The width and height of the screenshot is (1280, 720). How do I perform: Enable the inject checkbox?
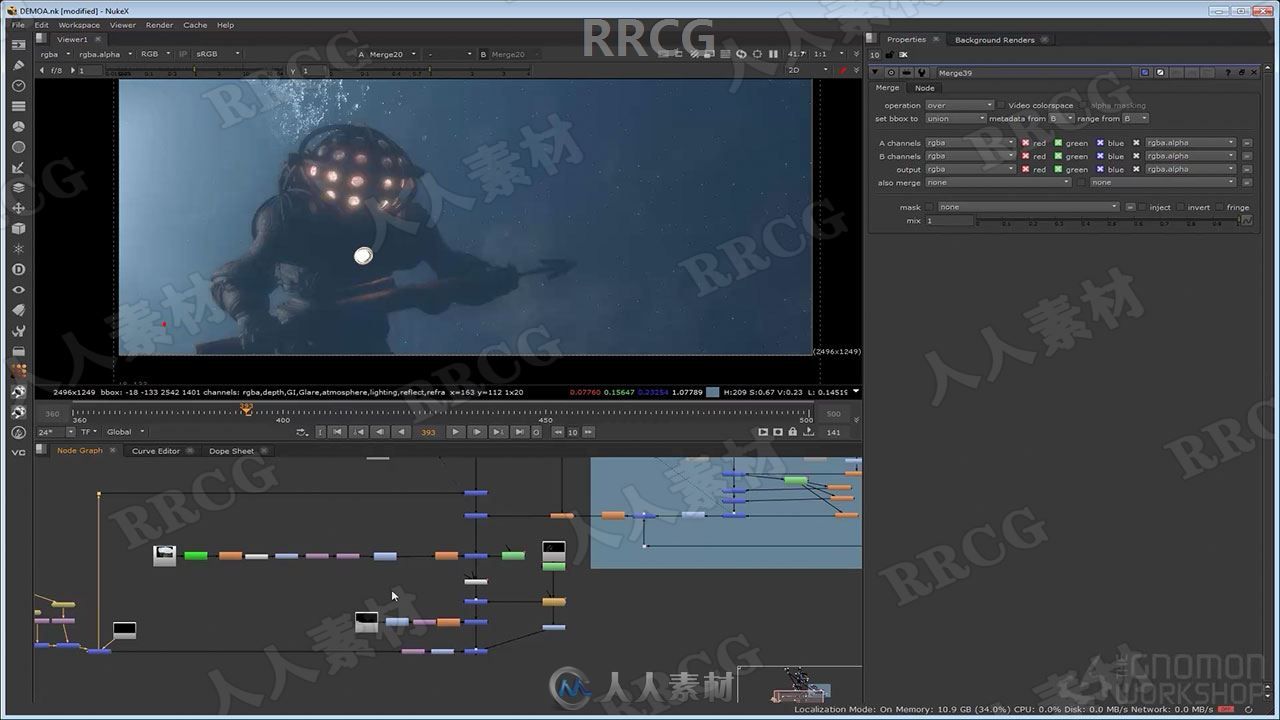pos(1142,207)
